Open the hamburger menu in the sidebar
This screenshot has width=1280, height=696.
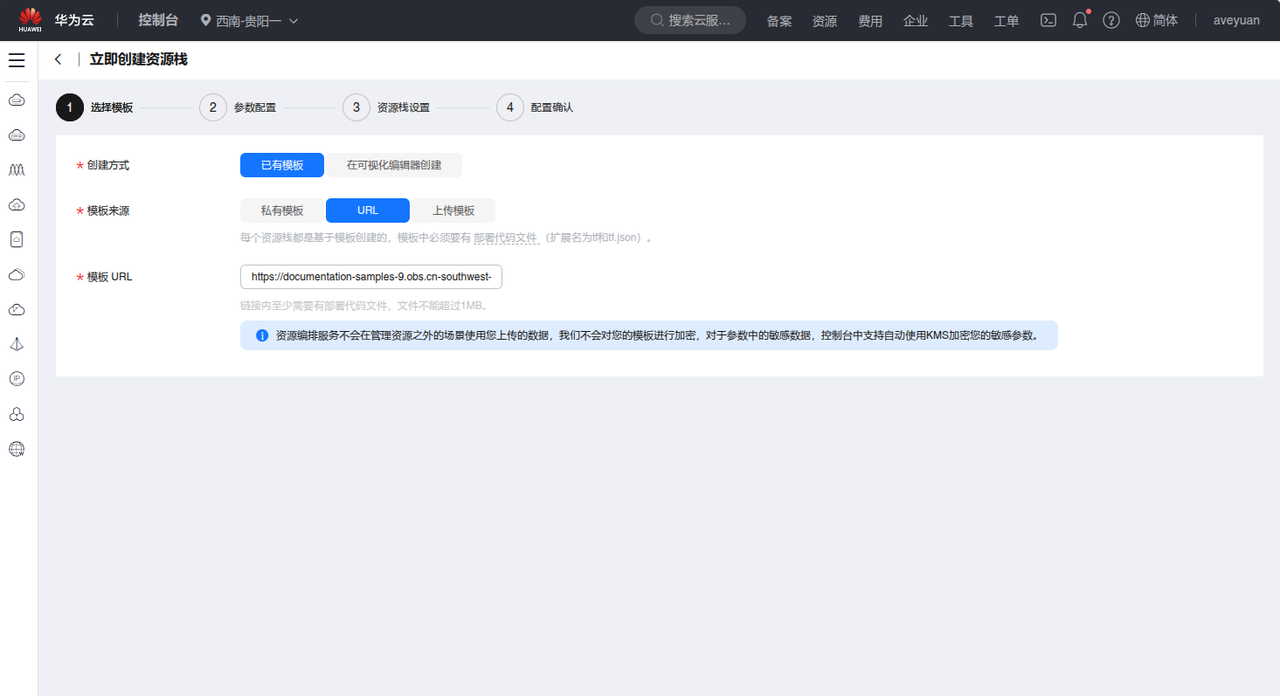(x=16, y=60)
